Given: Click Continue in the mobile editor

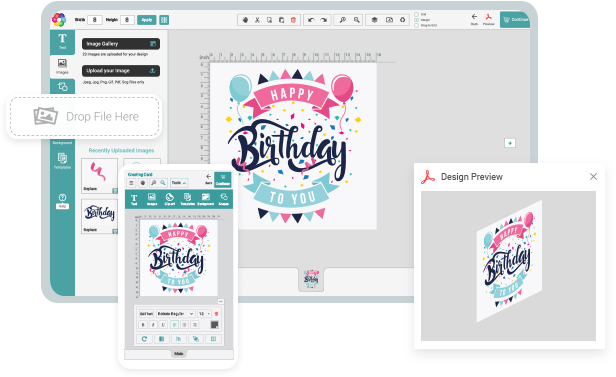Looking at the screenshot, I should [223, 180].
